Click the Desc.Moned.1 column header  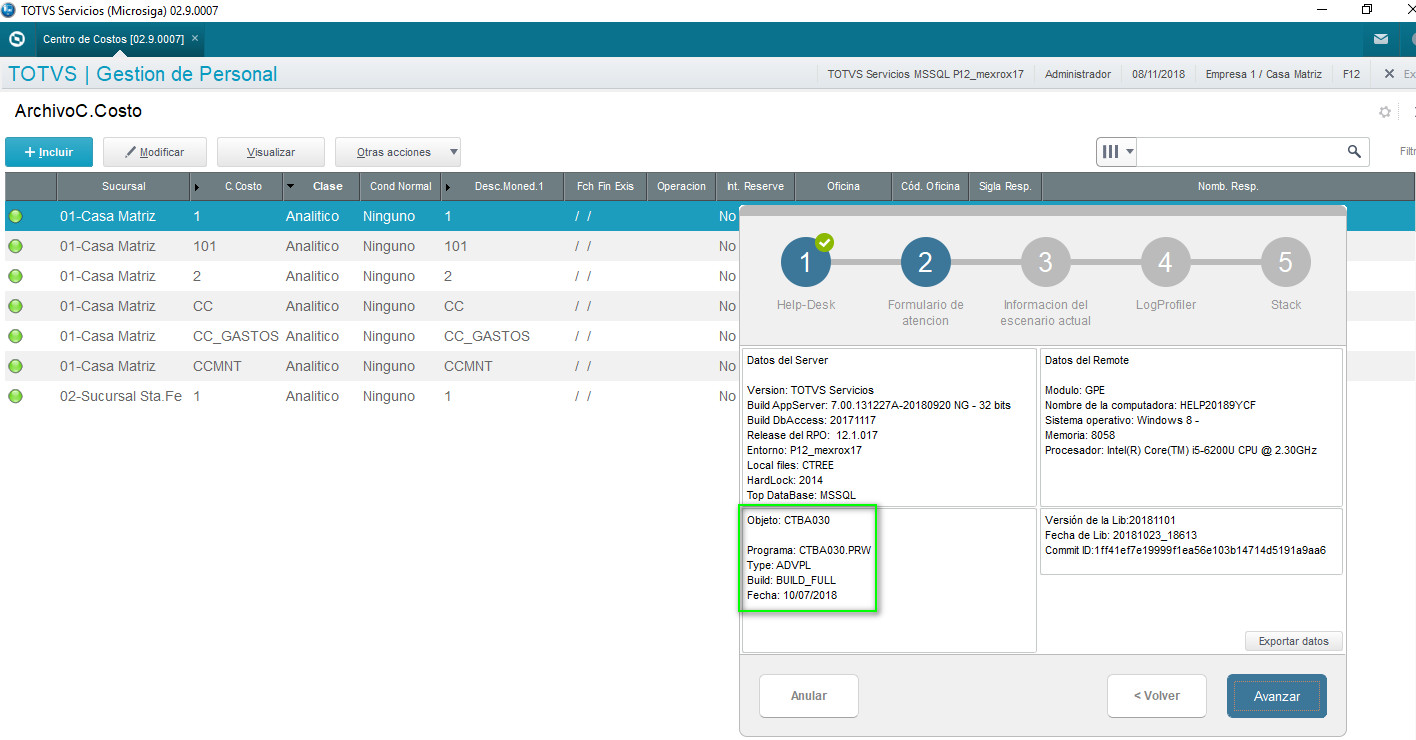coord(502,186)
